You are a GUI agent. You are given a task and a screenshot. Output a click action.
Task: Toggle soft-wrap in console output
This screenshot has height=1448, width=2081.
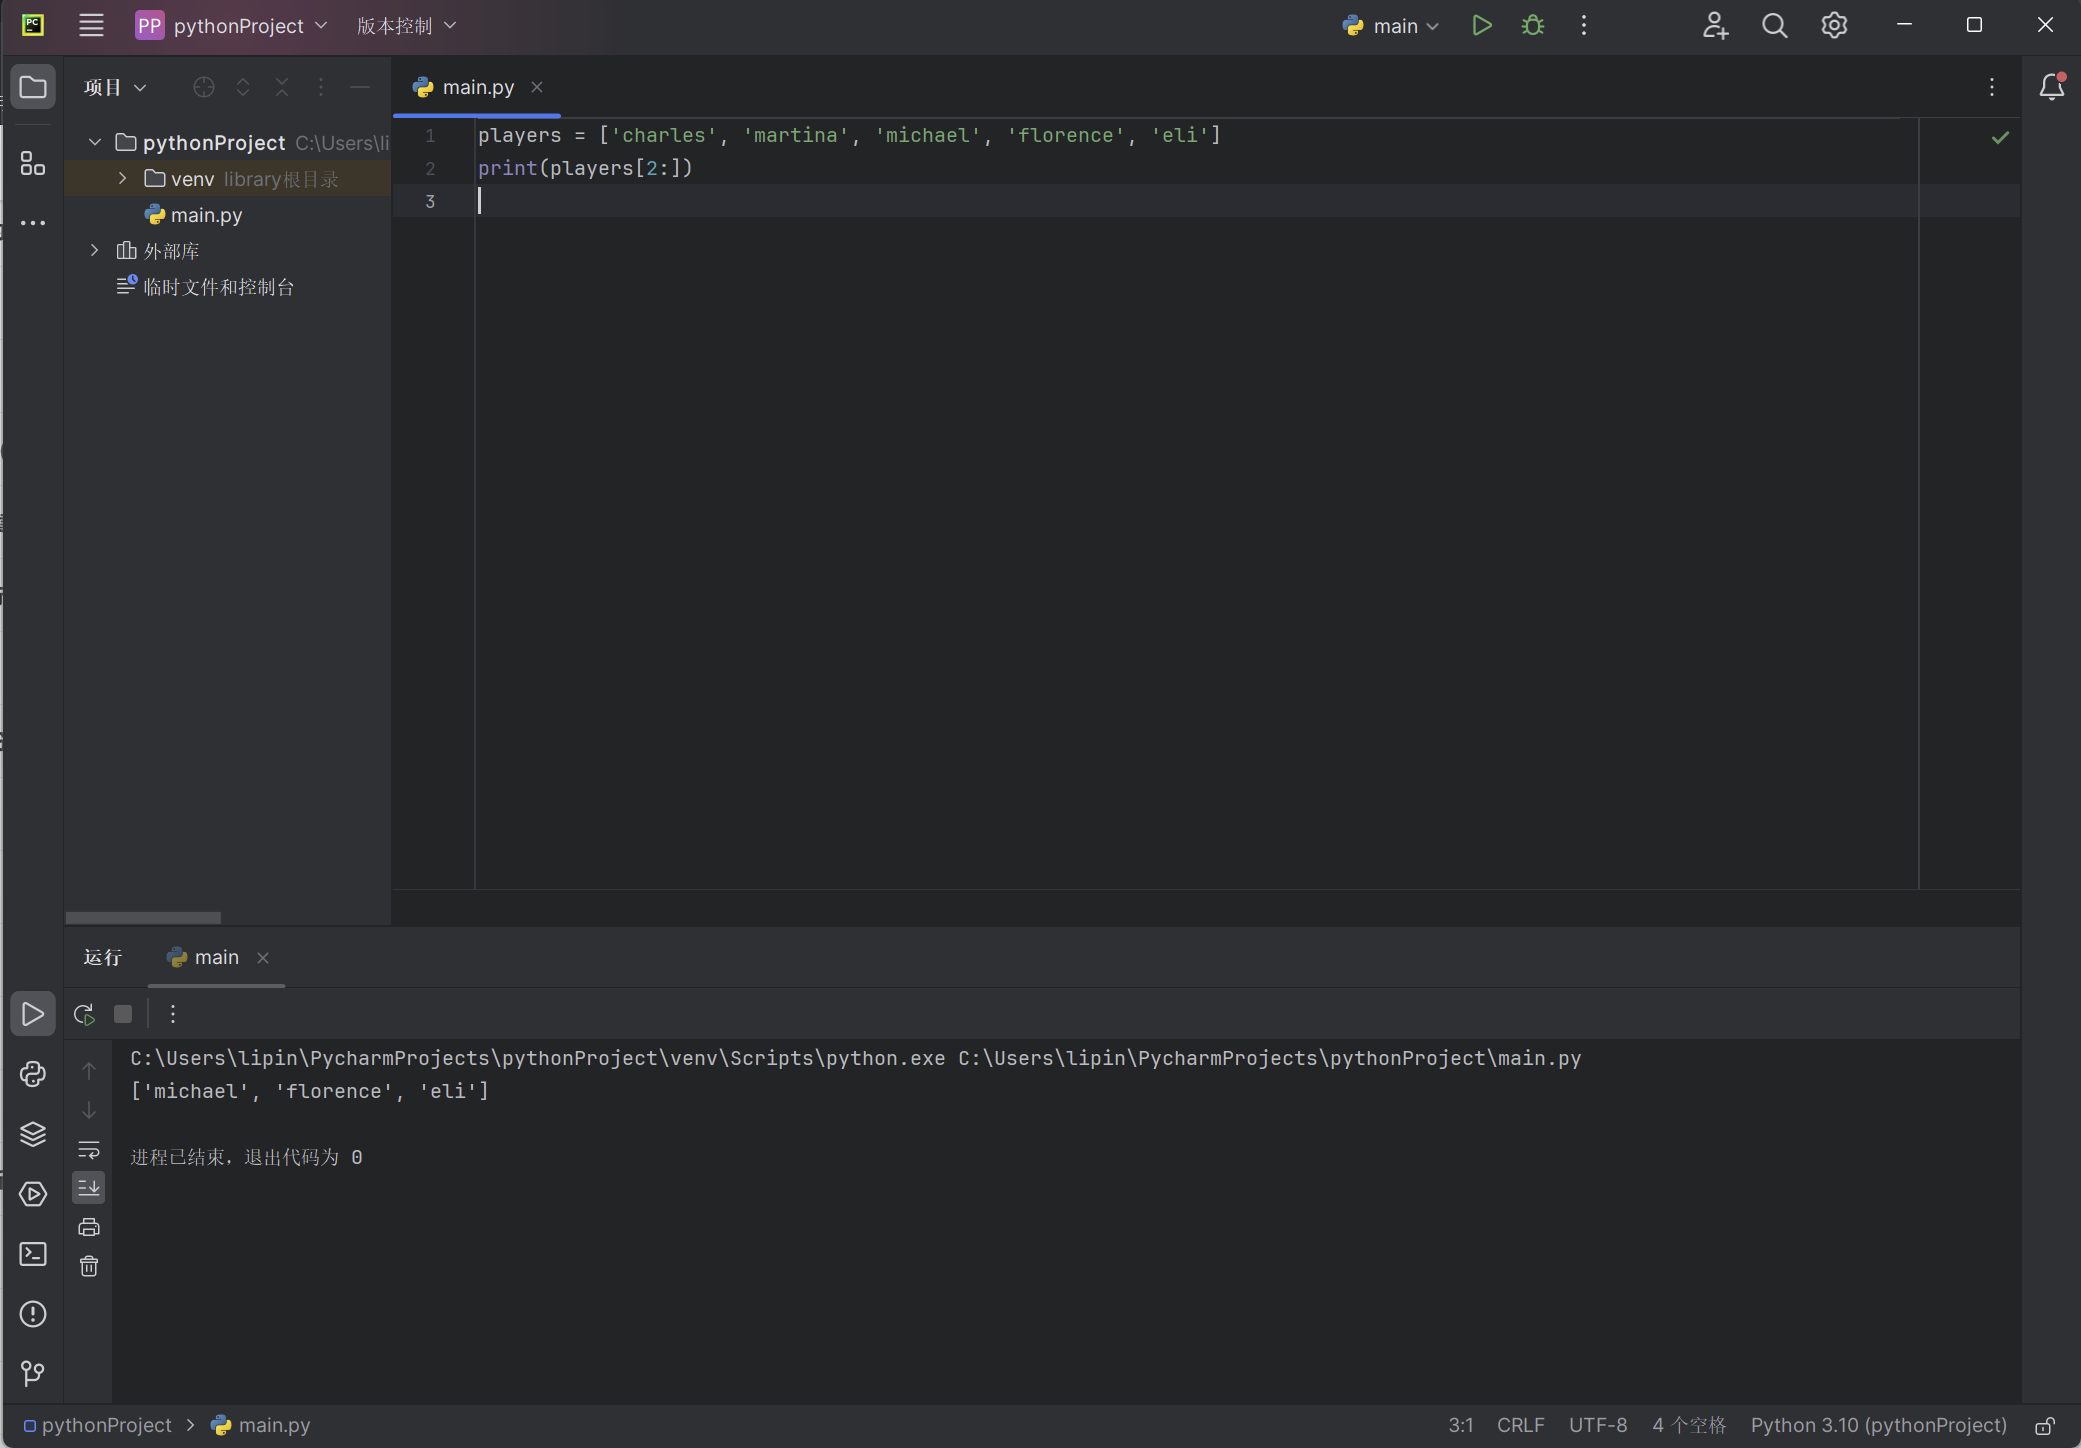coord(89,1149)
